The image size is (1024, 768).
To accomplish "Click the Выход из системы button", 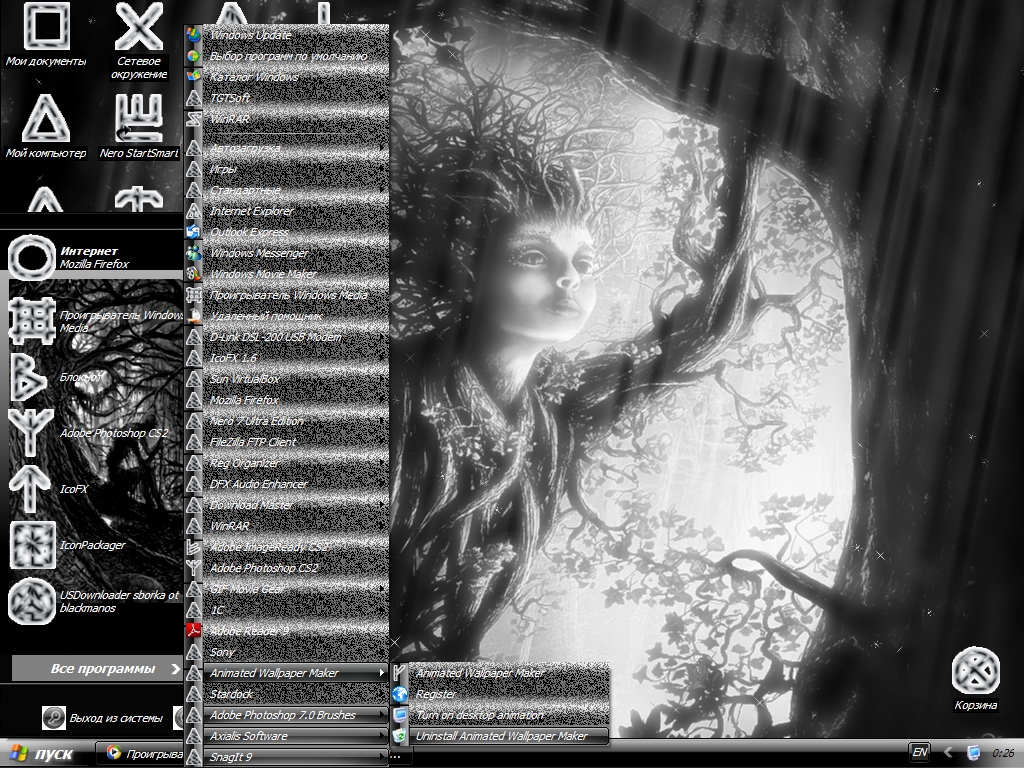I will [x=103, y=718].
